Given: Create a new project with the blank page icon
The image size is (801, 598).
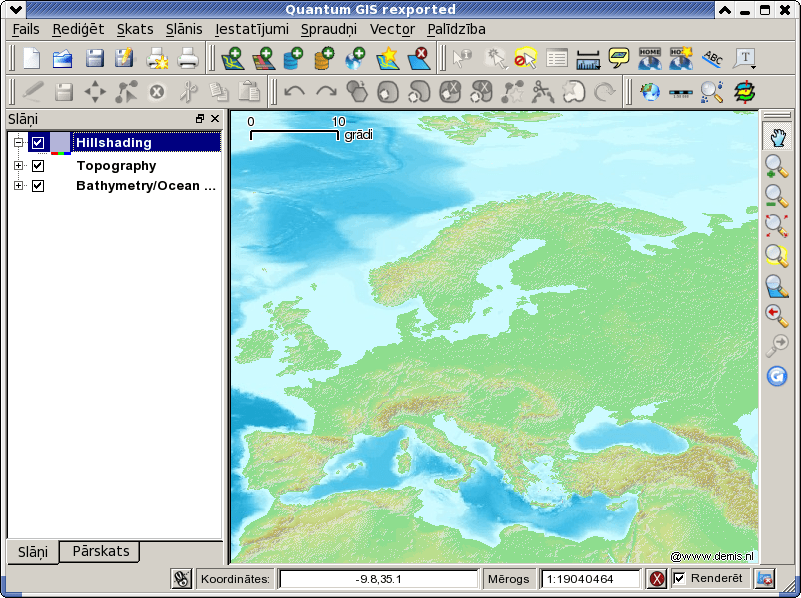Looking at the screenshot, I should (x=32, y=58).
